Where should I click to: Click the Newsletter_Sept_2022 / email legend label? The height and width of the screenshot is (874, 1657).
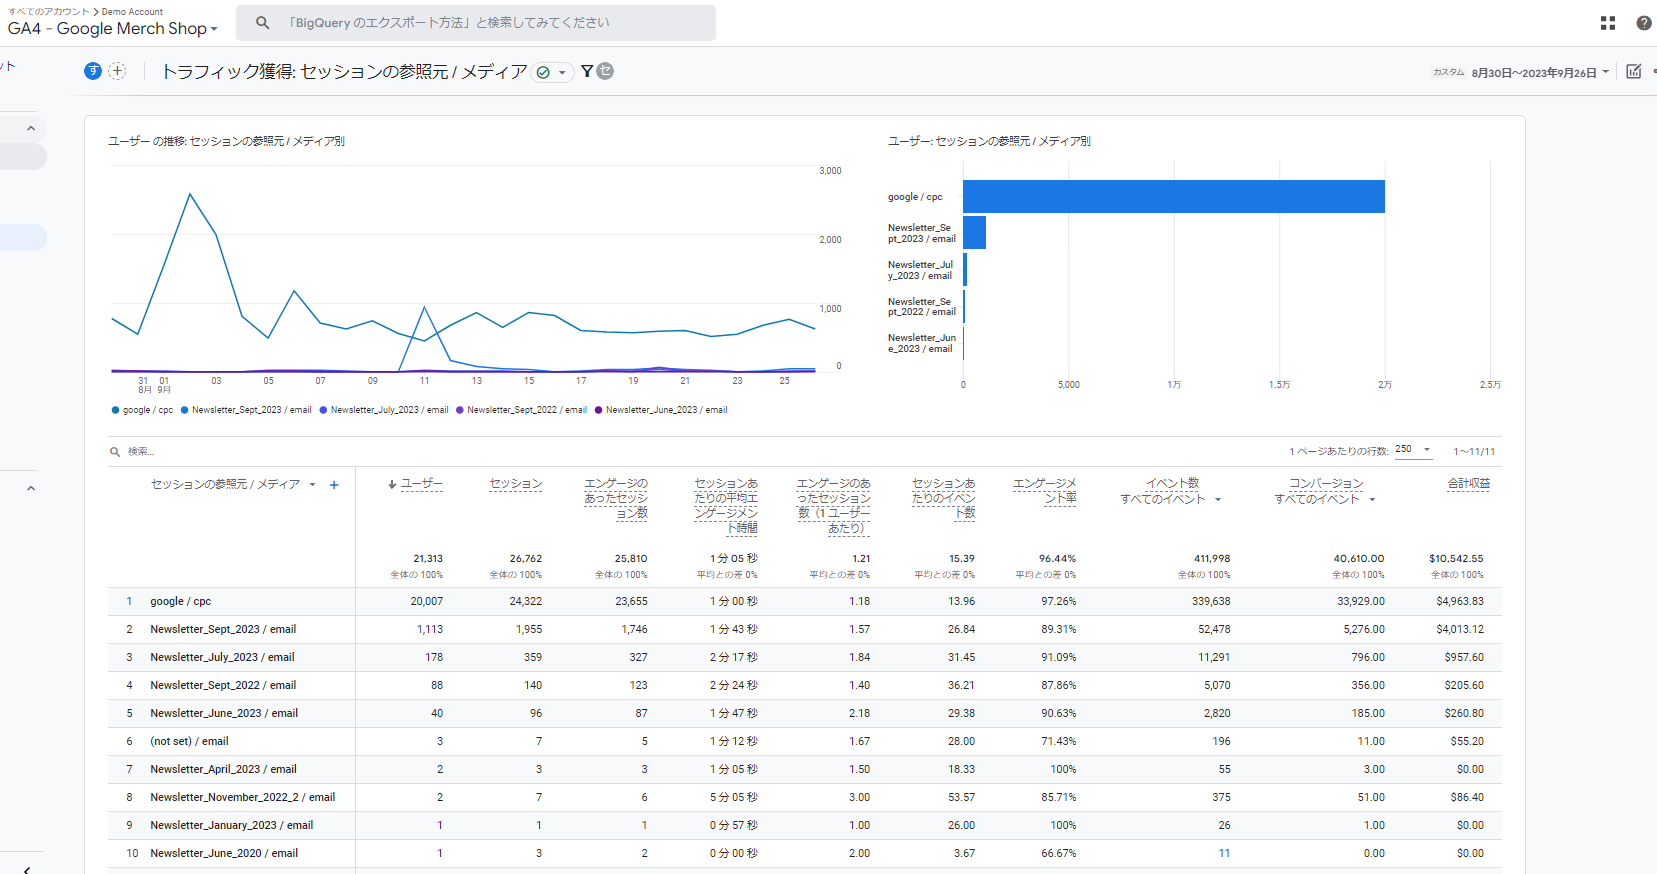click(527, 410)
